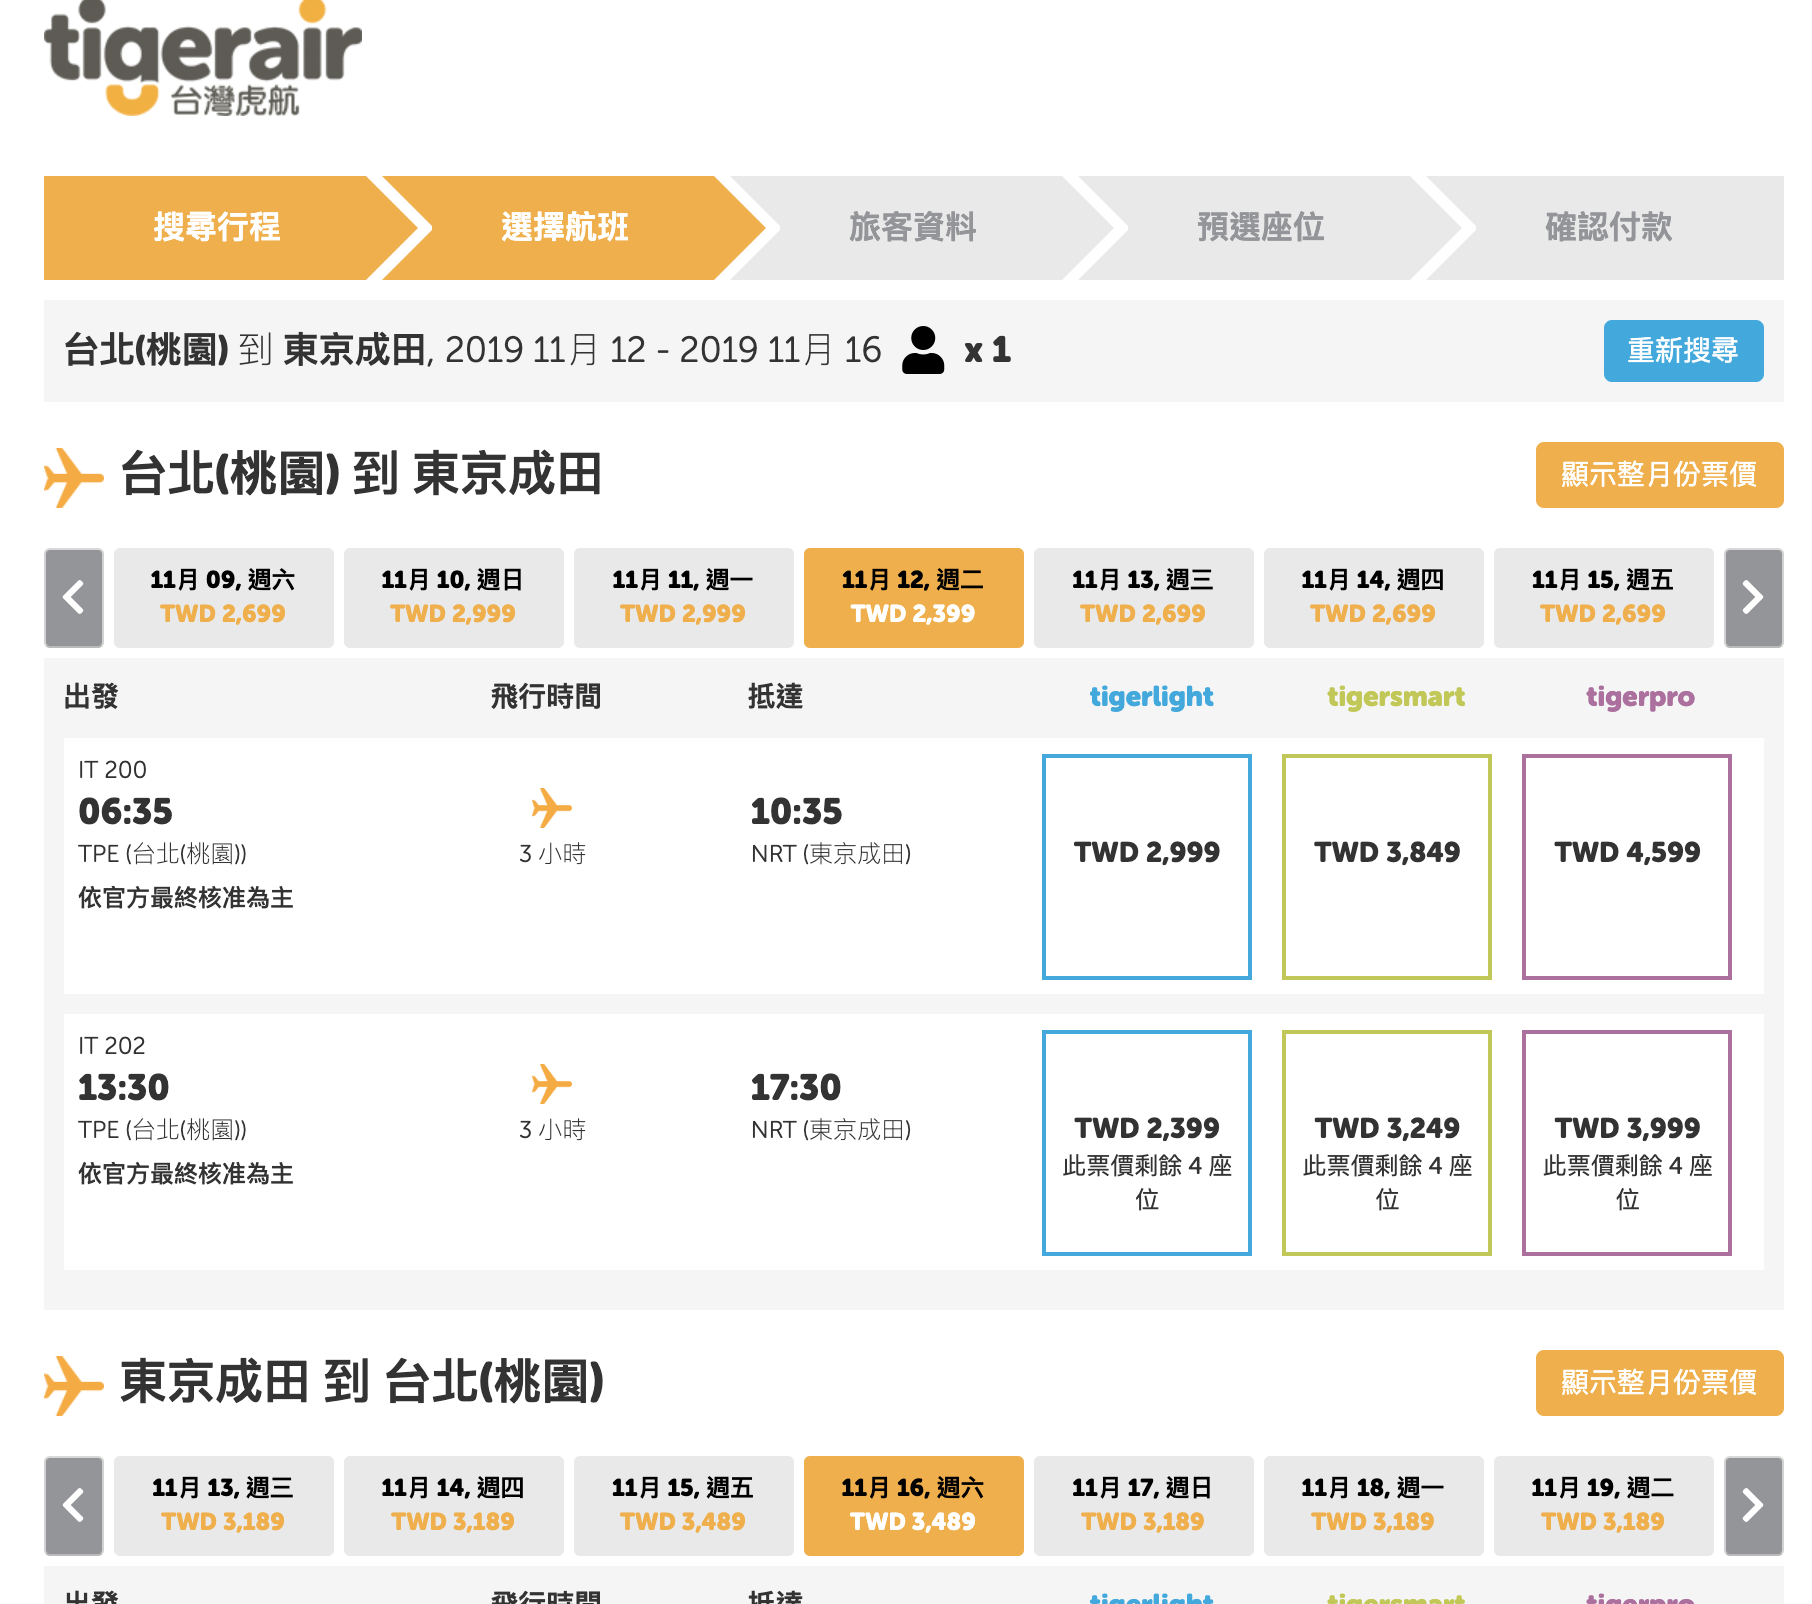Select outbound date 11月 13 週三

pyautogui.click(x=1144, y=598)
